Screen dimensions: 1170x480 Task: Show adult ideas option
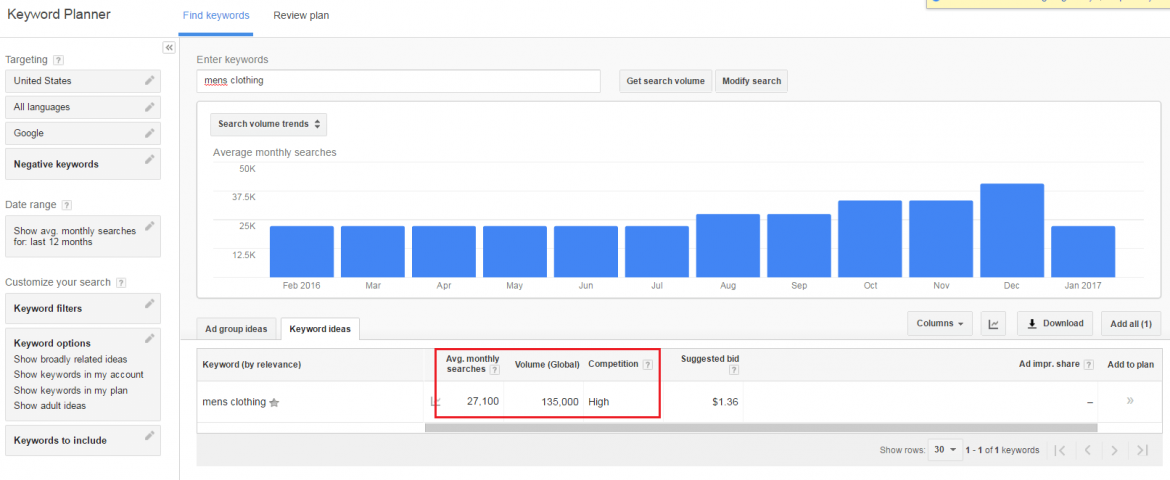pyautogui.click(x=50, y=406)
